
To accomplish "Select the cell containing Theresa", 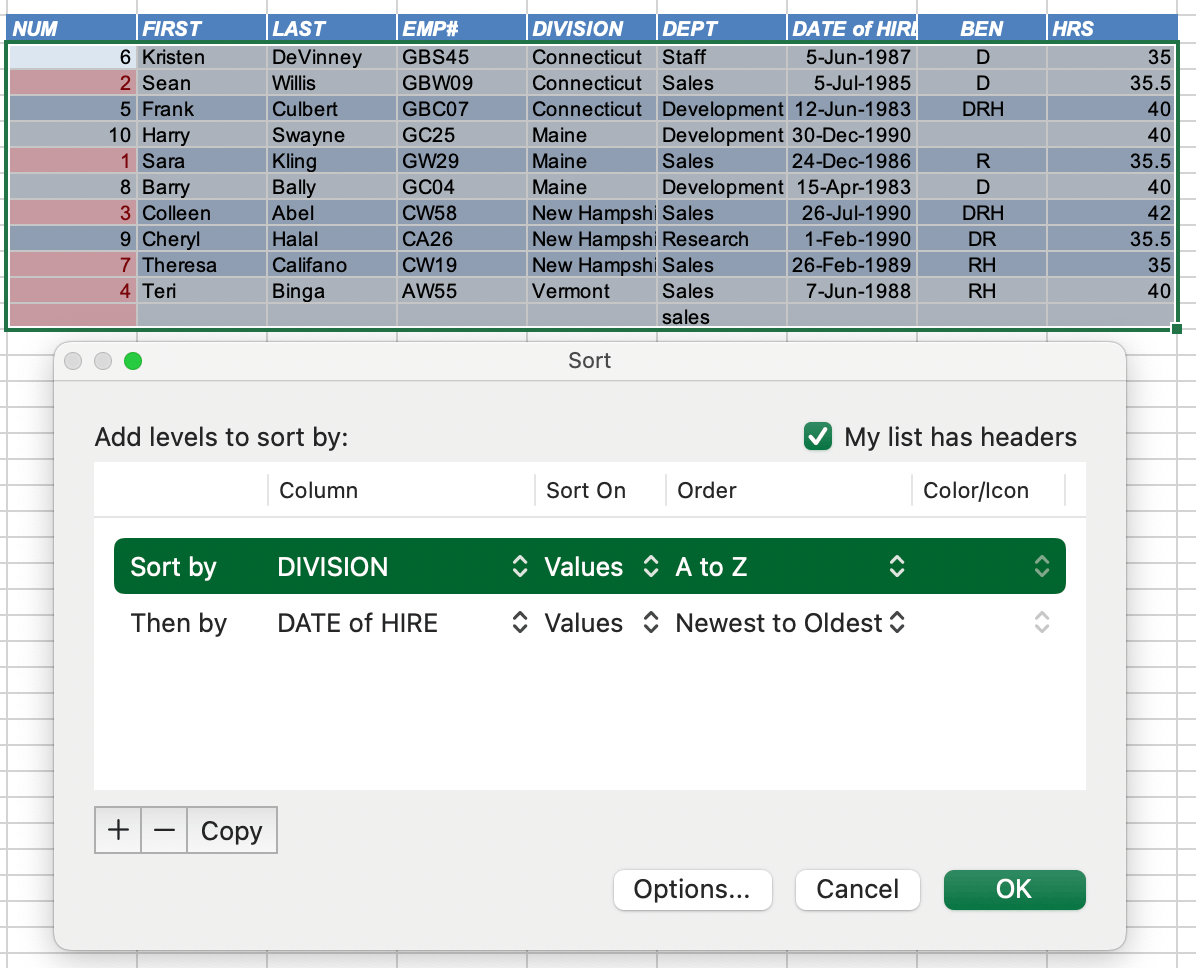I will pyautogui.click(x=202, y=265).
